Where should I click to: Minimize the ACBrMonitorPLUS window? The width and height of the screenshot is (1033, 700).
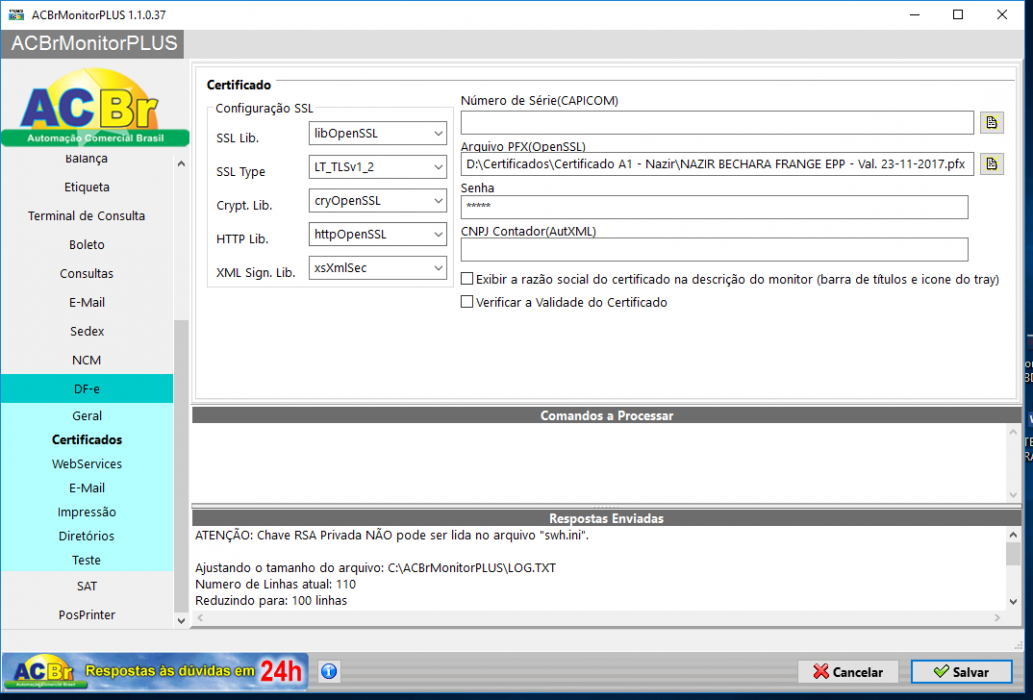(914, 14)
